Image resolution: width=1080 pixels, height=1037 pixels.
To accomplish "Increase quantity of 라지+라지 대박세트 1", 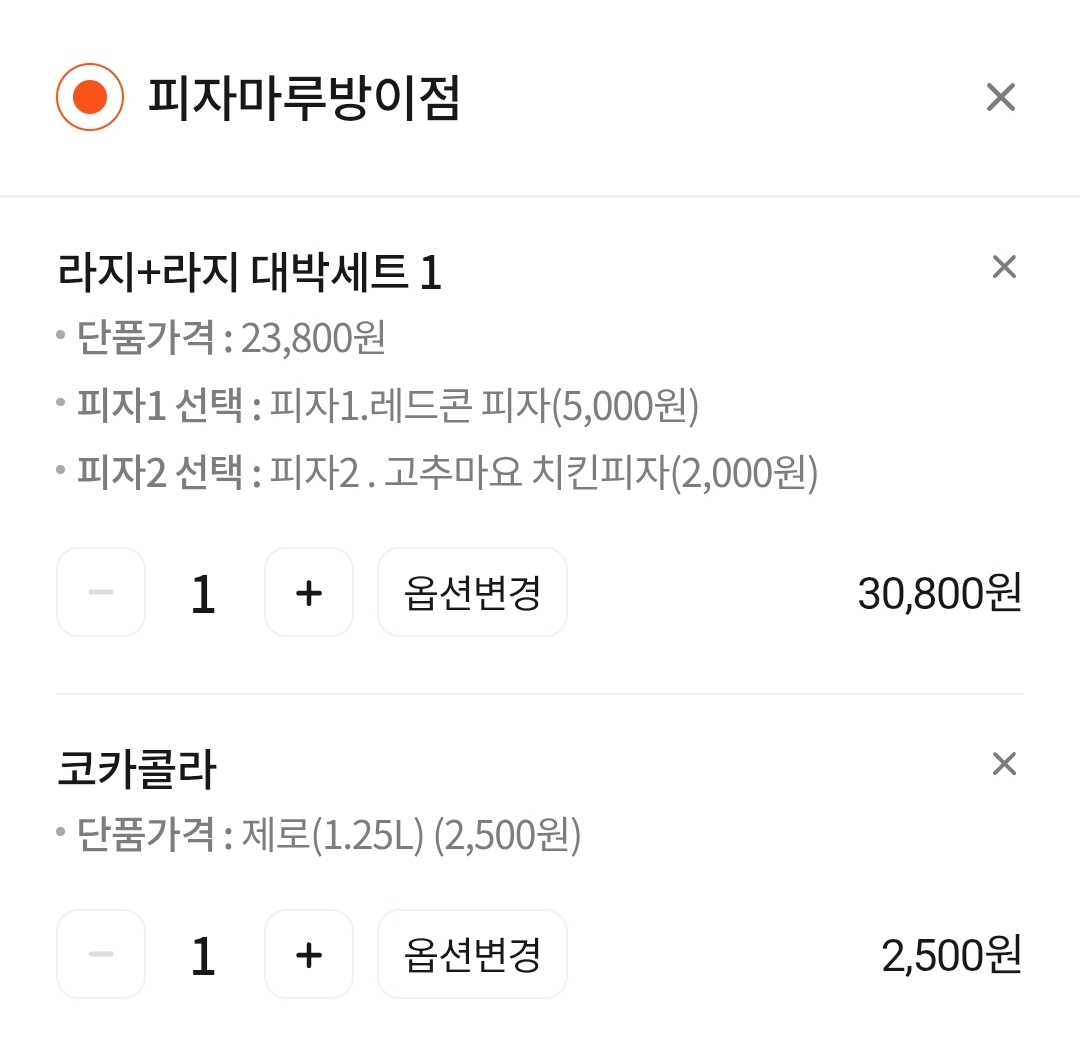I will pos(309,592).
